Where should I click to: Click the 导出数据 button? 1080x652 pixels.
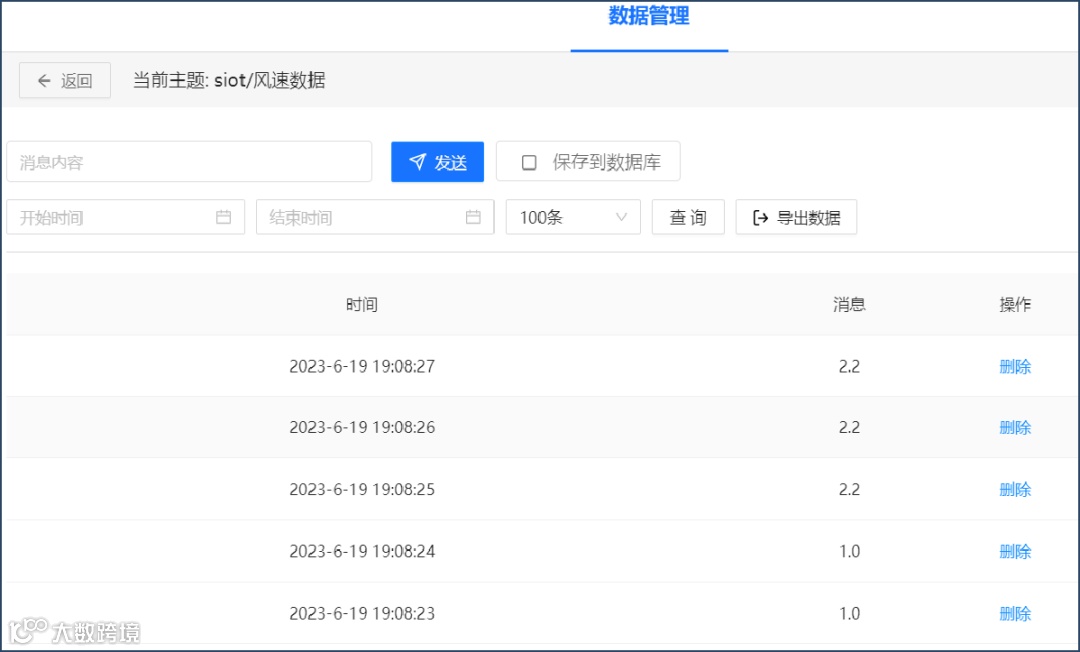coord(796,217)
